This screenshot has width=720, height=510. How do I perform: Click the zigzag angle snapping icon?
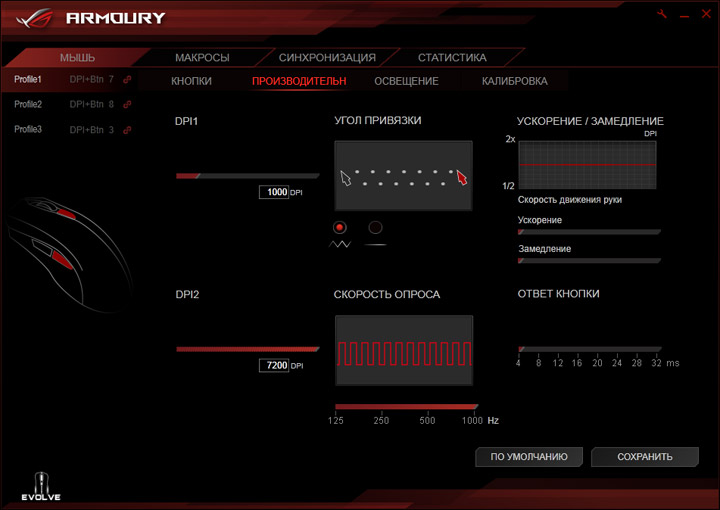(x=340, y=245)
